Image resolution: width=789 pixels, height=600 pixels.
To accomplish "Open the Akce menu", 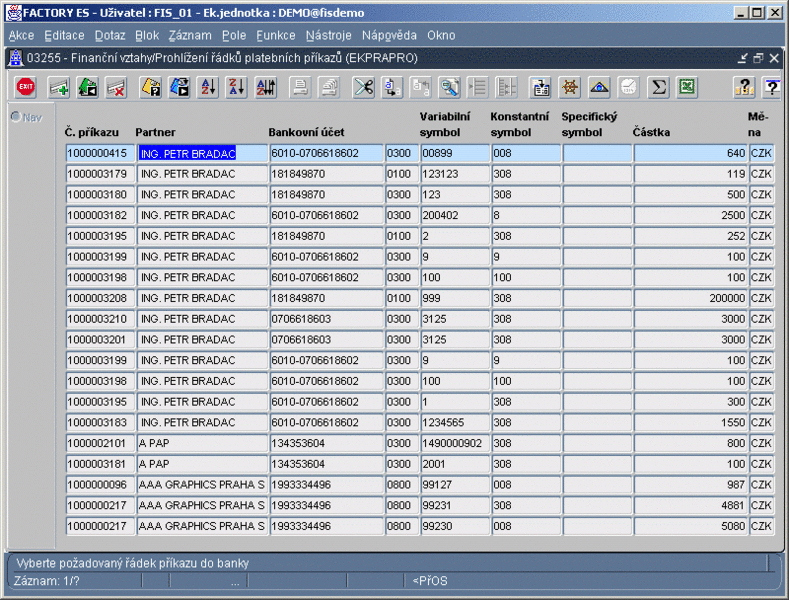I will [x=21, y=35].
